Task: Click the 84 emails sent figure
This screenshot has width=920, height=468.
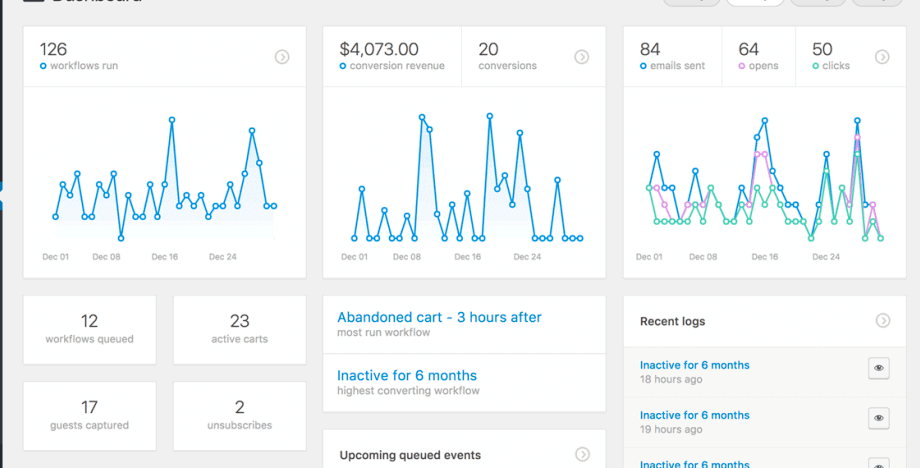Action: [650, 49]
